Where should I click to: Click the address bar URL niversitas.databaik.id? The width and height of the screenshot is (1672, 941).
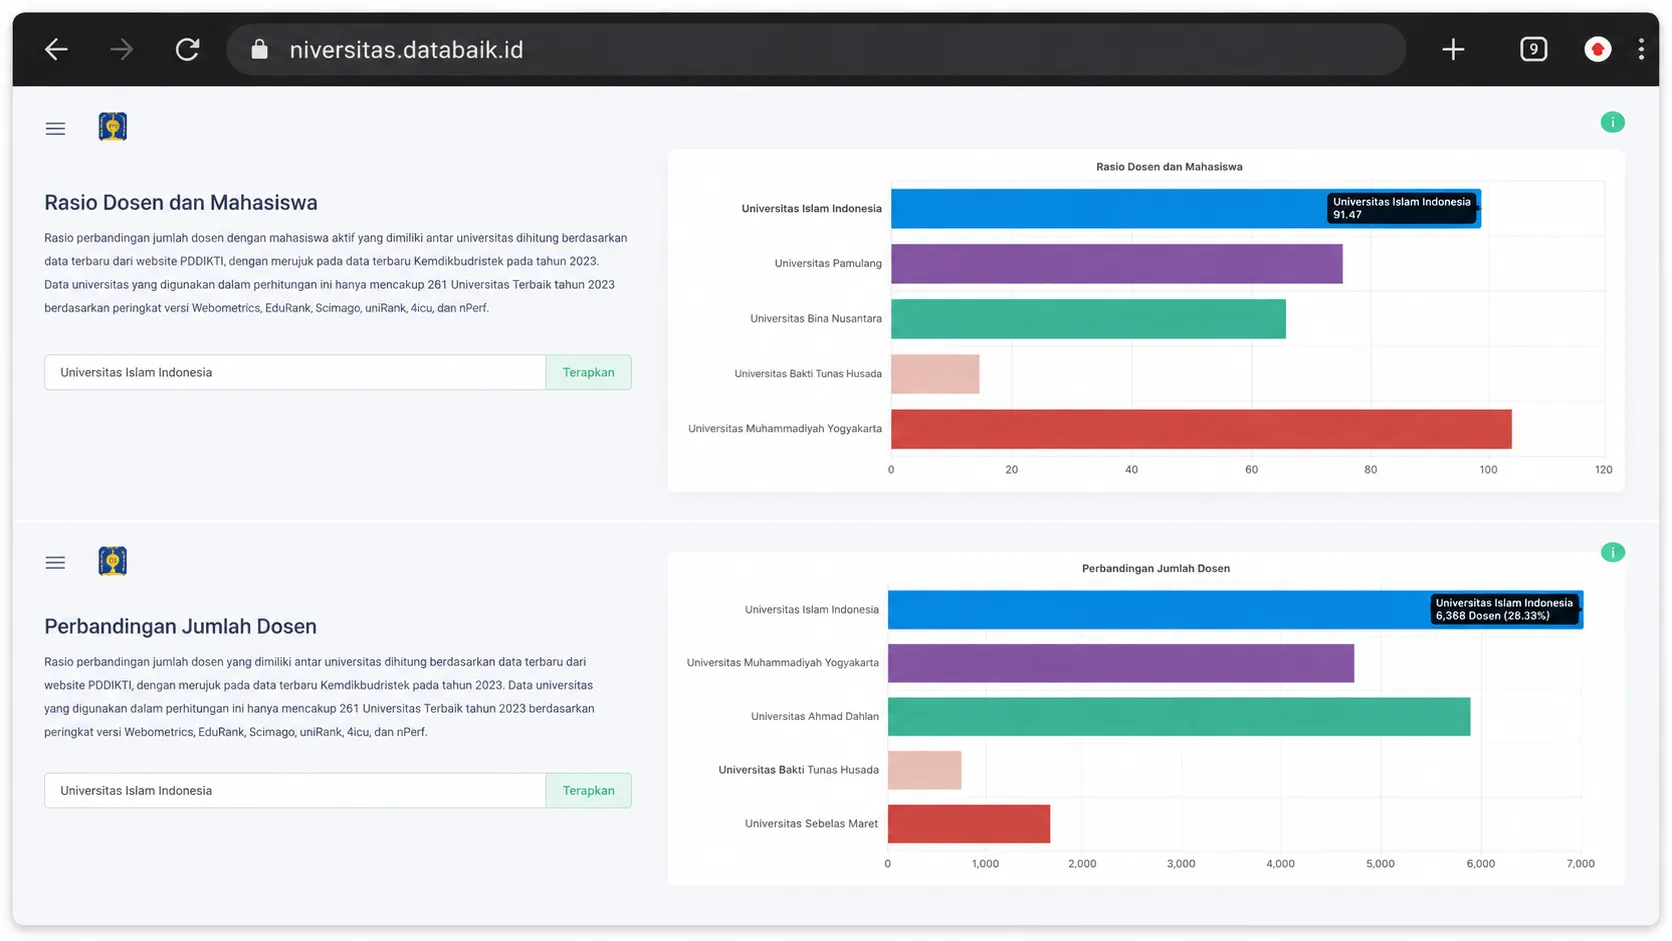pos(406,49)
